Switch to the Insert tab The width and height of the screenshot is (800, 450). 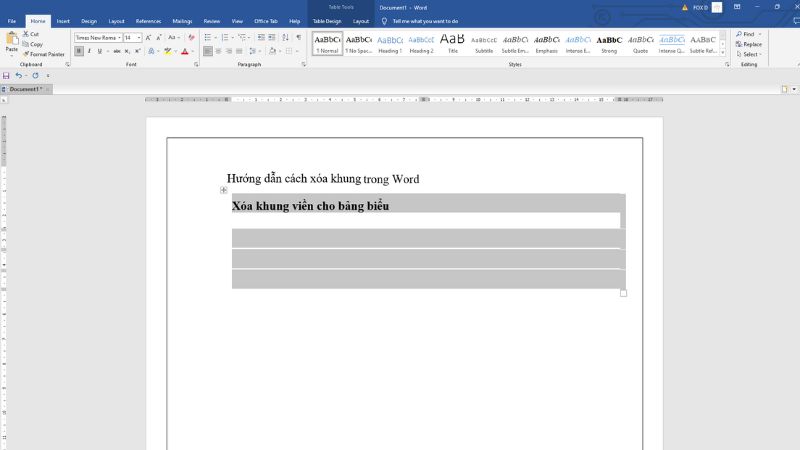(63, 20)
